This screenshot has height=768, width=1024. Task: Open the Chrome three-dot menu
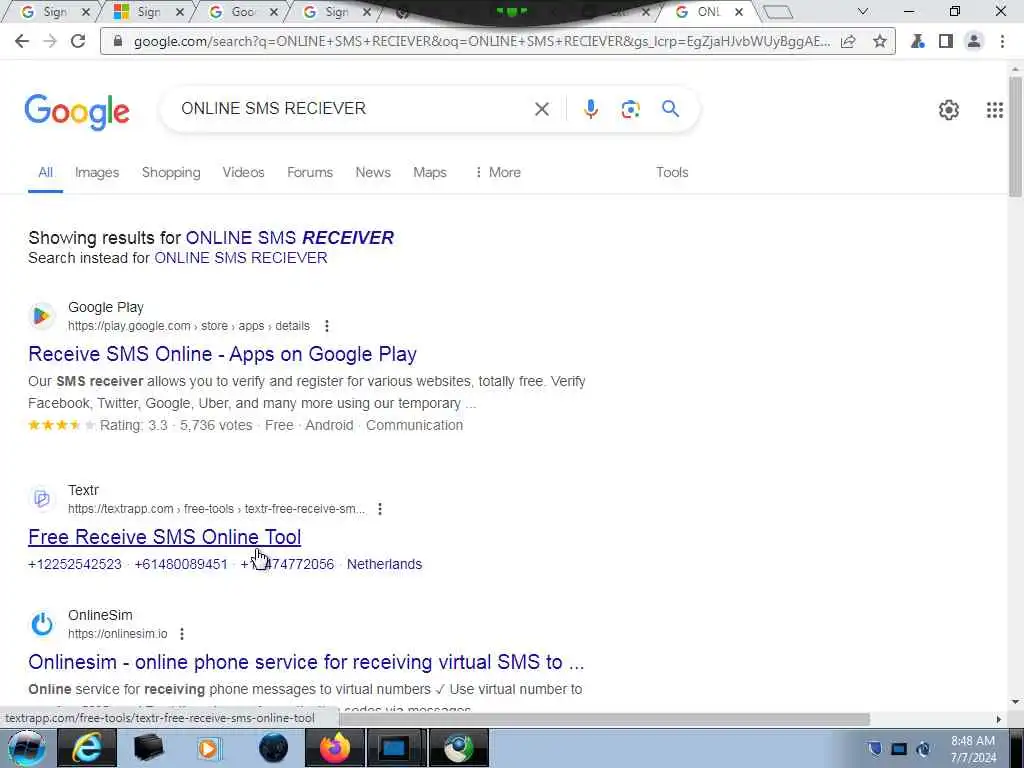(x=1002, y=41)
